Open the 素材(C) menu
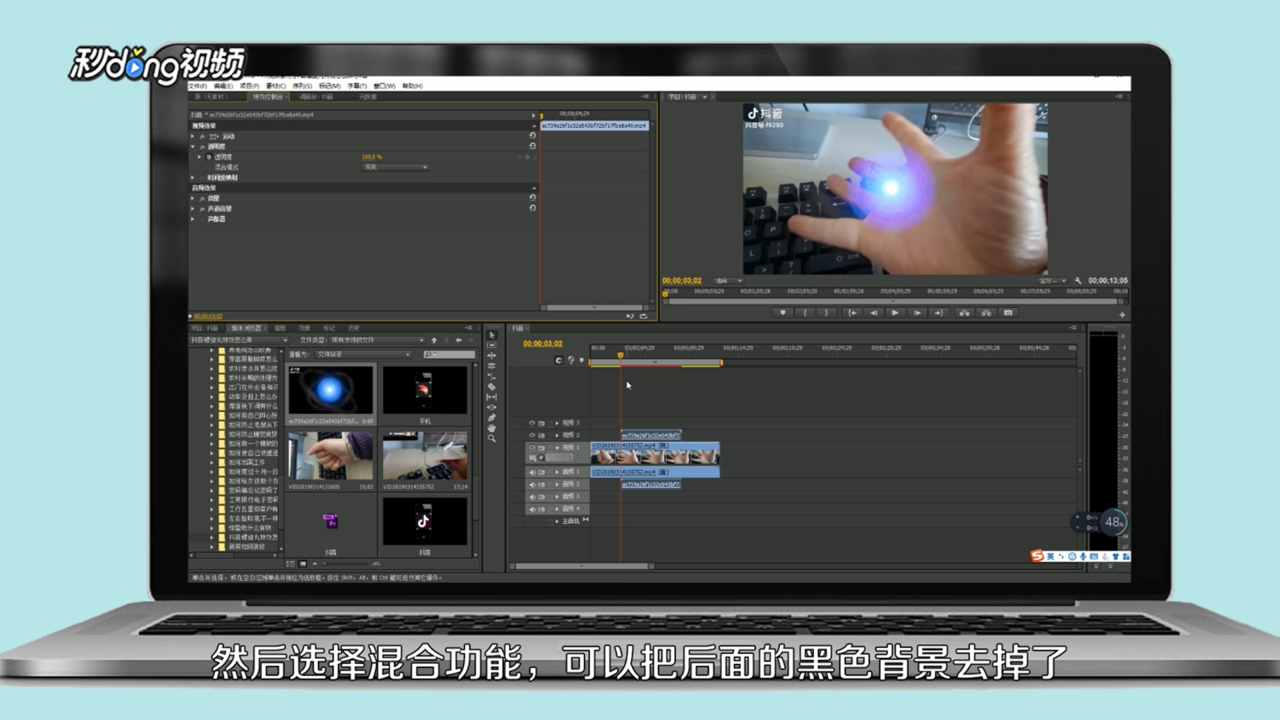This screenshot has width=1280, height=720. pos(276,86)
